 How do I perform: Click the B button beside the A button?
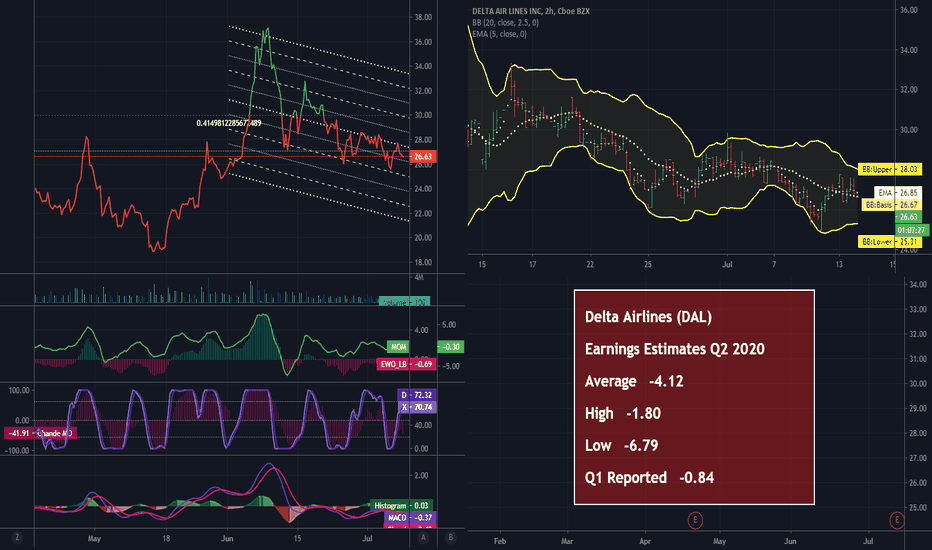[x=451, y=538]
